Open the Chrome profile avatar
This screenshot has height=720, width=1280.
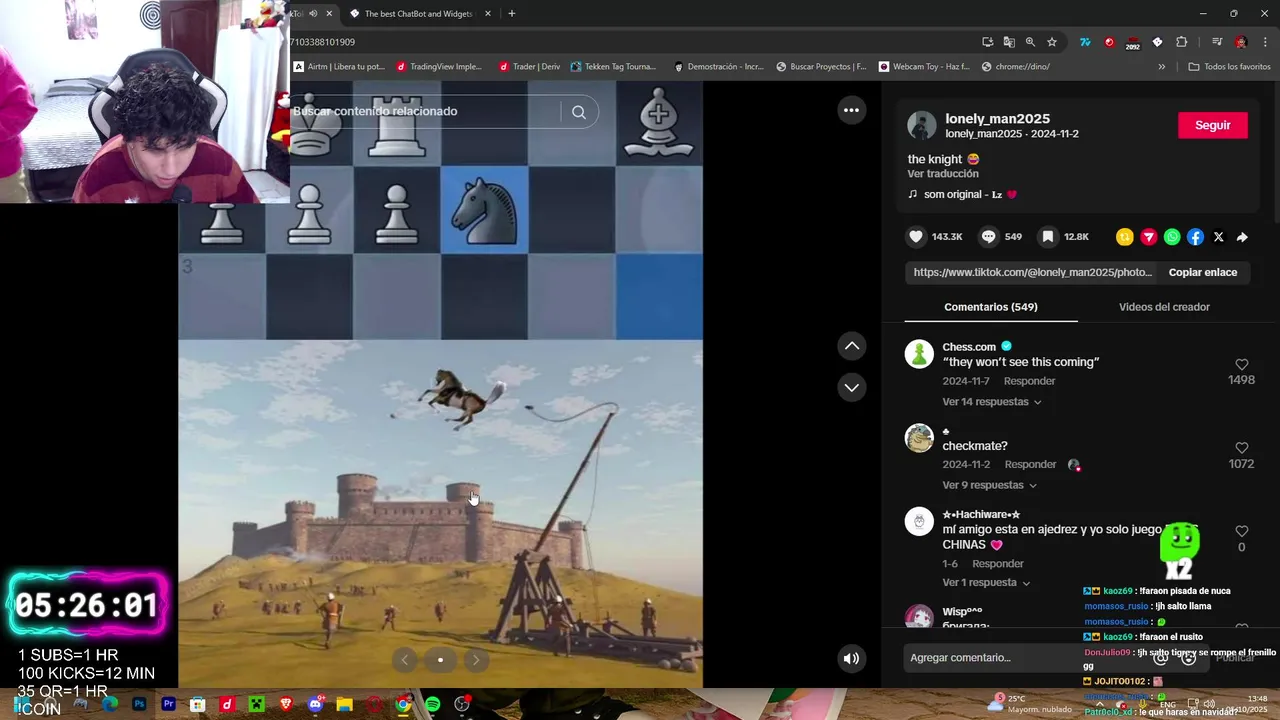(x=1241, y=42)
